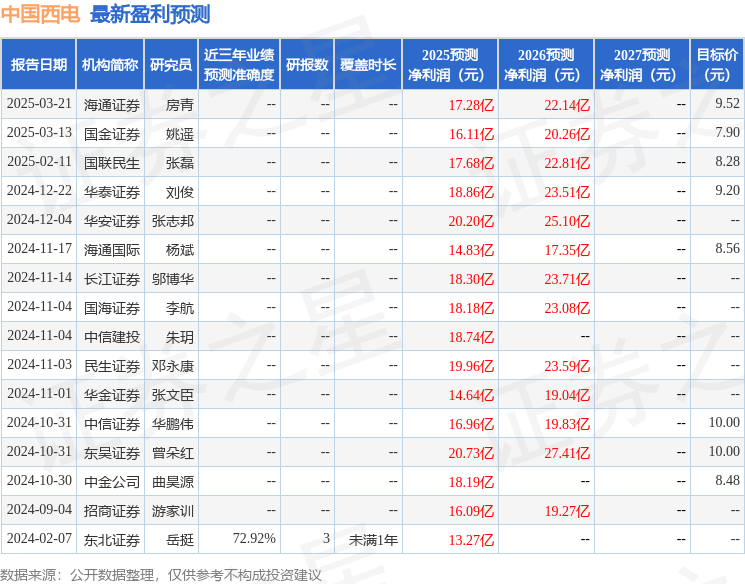Click the date 2025-03-21

click(x=39, y=104)
